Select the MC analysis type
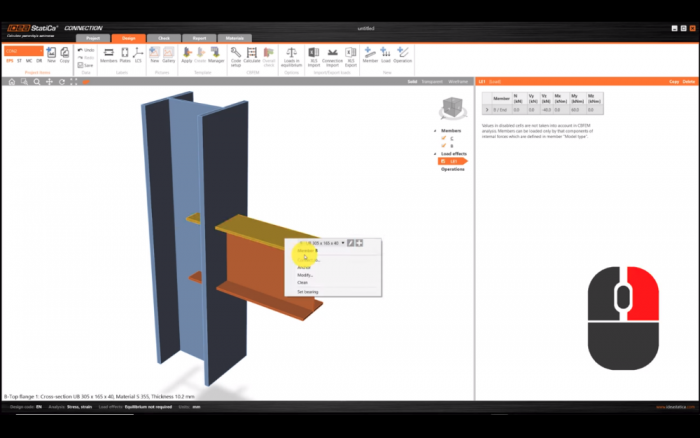This screenshot has height=438, width=700. point(29,61)
